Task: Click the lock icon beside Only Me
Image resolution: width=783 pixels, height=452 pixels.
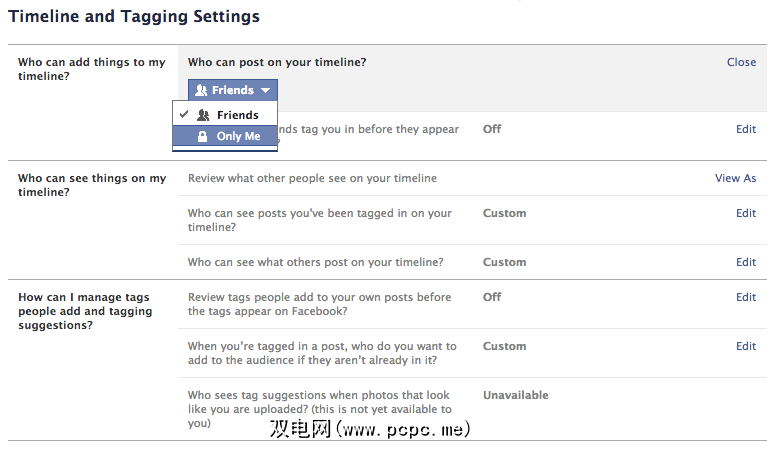Action: (203, 136)
